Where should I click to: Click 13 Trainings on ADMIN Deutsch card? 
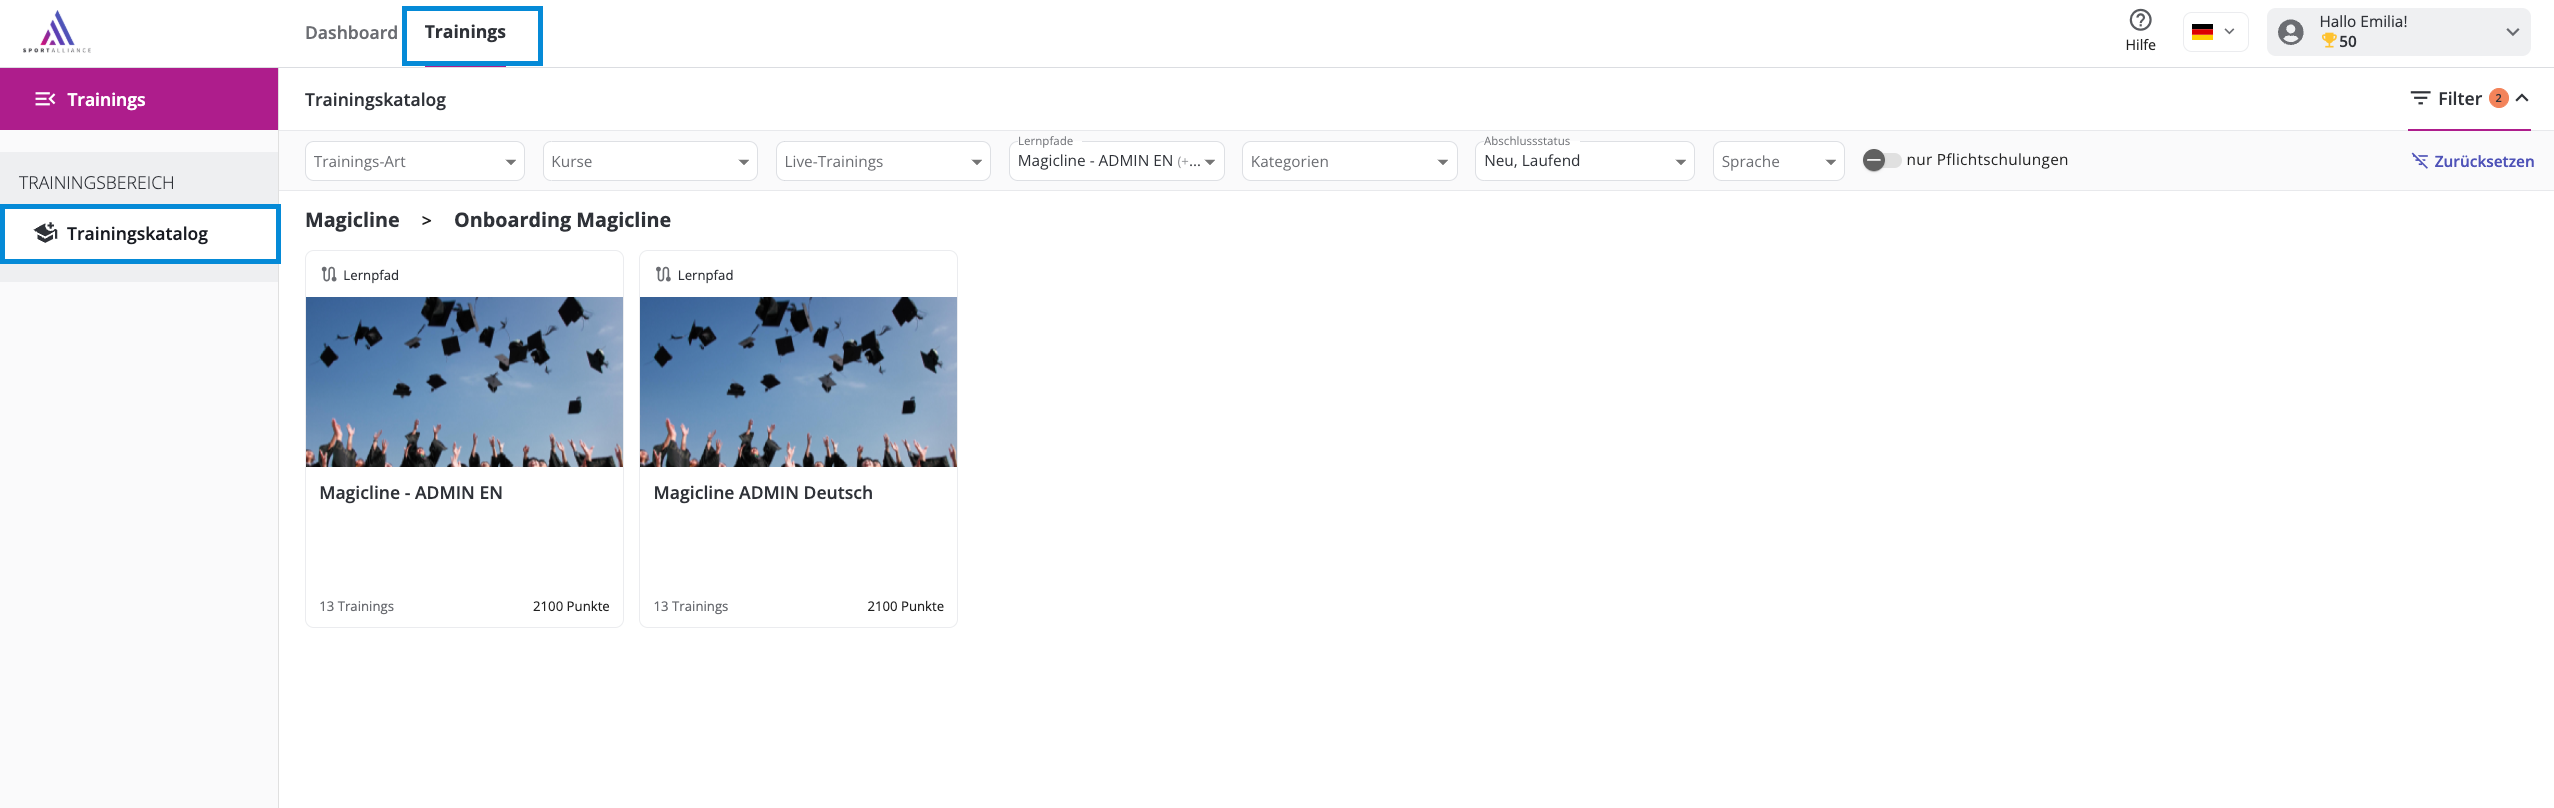[690, 606]
